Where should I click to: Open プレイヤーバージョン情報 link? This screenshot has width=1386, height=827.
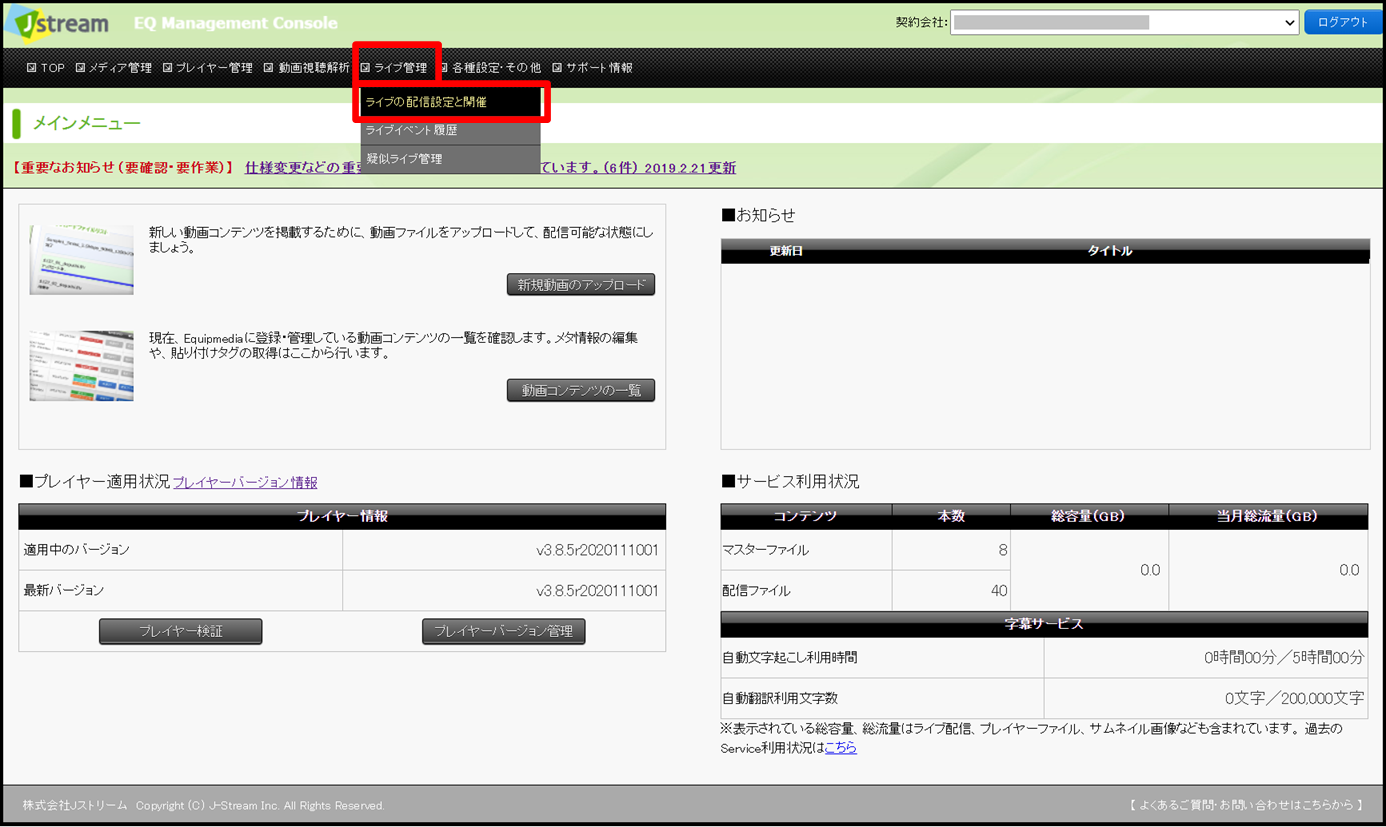245,482
